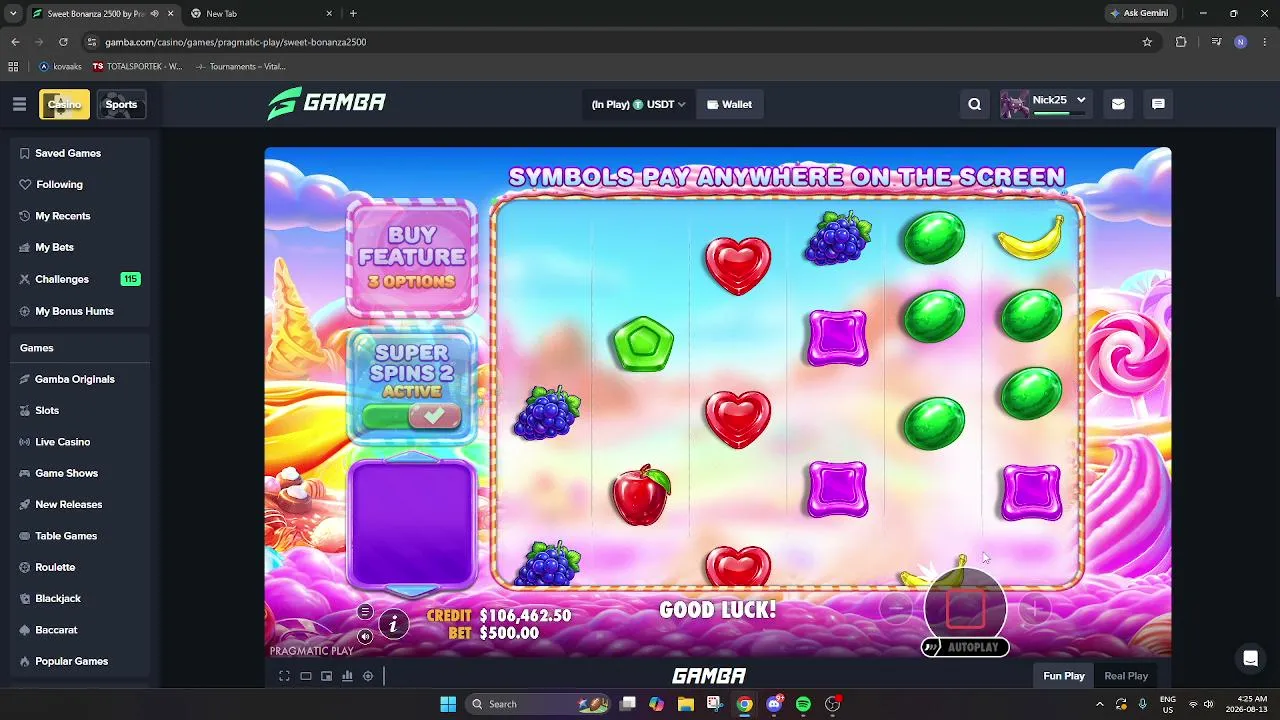Switch to the Sweet Bonanza 2500 tab
The width and height of the screenshot is (1280, 720).
point(102,13)
